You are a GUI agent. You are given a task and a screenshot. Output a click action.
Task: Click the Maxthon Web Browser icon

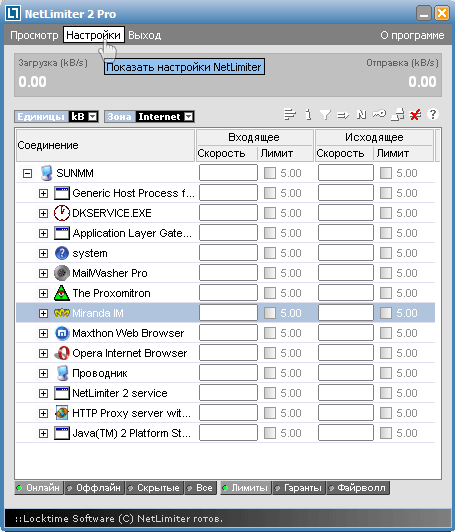tap(62, 333)
